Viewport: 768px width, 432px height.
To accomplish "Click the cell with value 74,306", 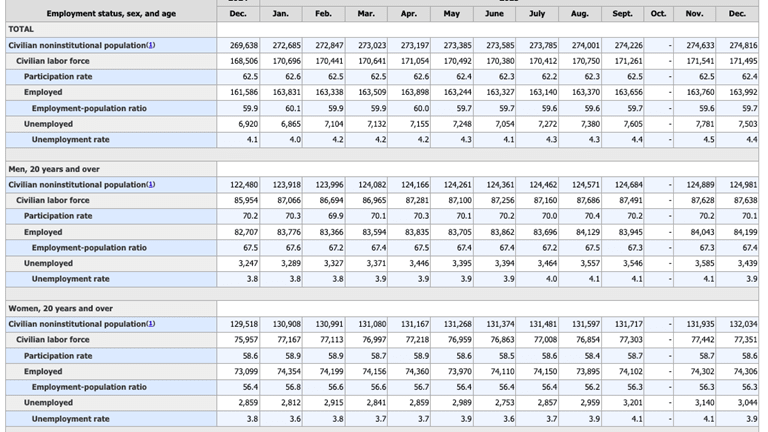I will tap(737, 372).
